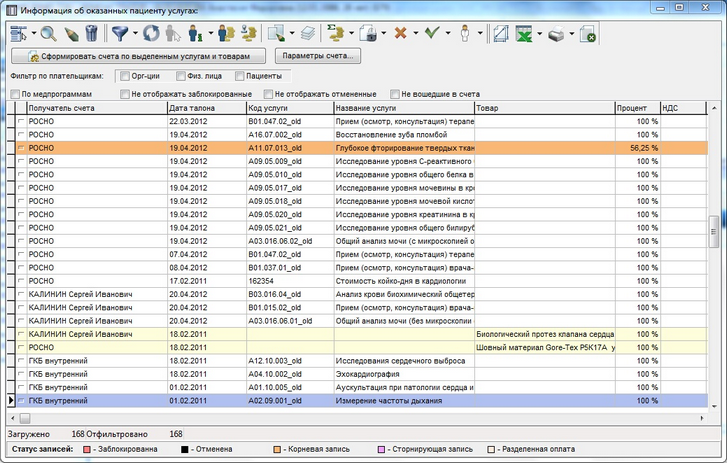Sort by Процент column header

tap(638, 108)
